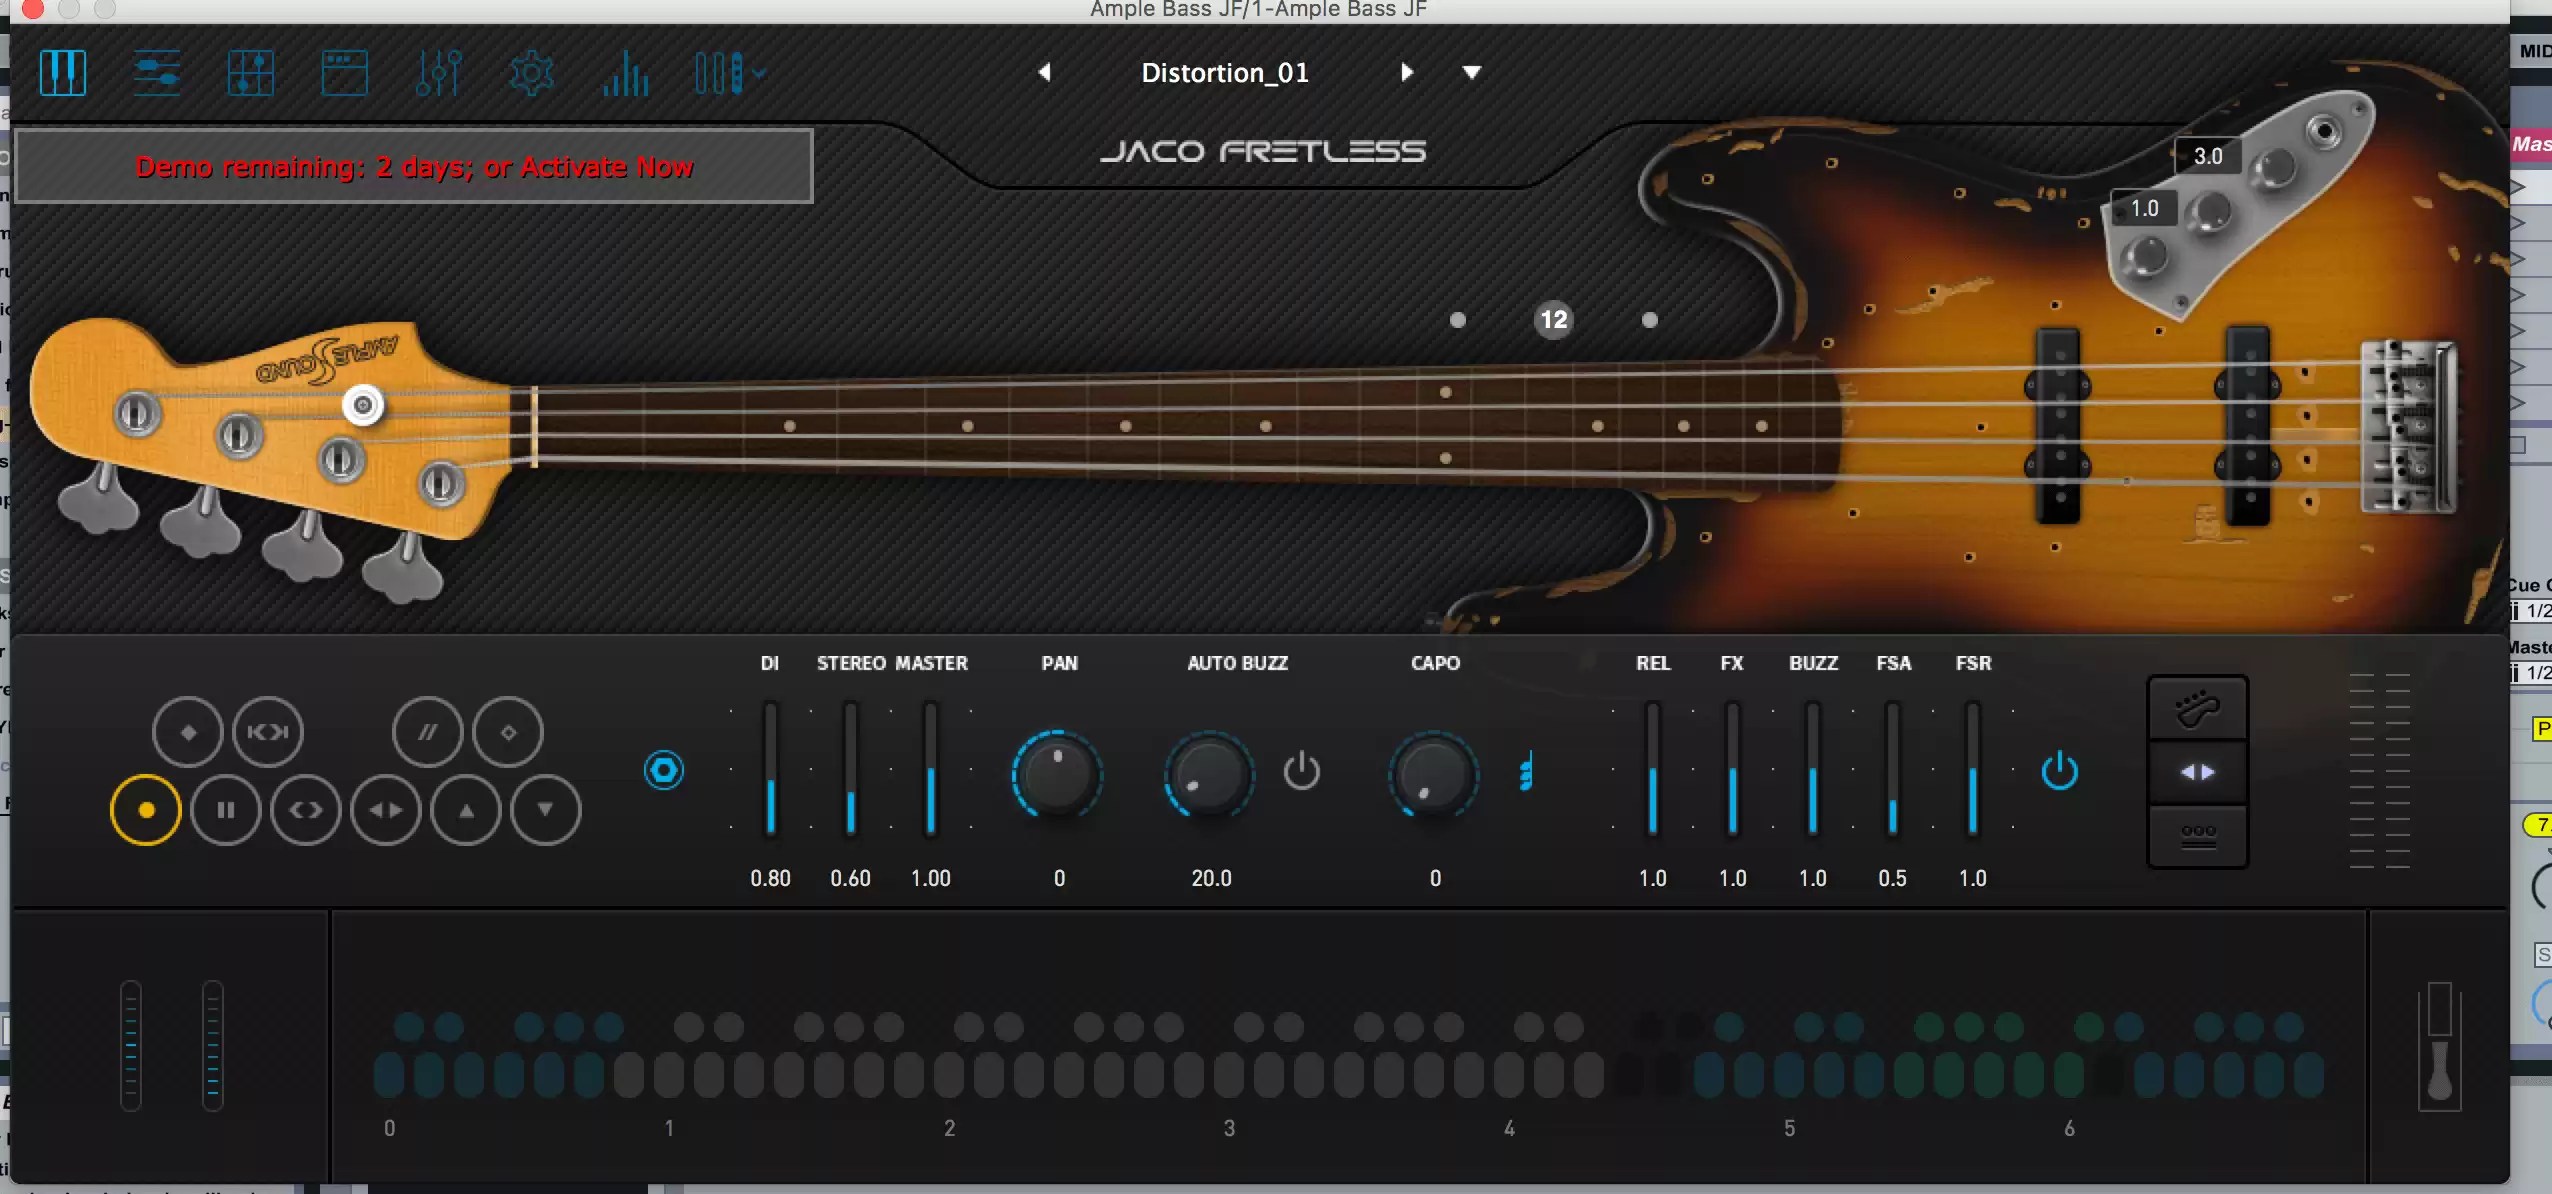The width and height of the screenshot is (2552, 1194).
Task: Select the Distortion_01 preset name
Action: click(1224, 72)
